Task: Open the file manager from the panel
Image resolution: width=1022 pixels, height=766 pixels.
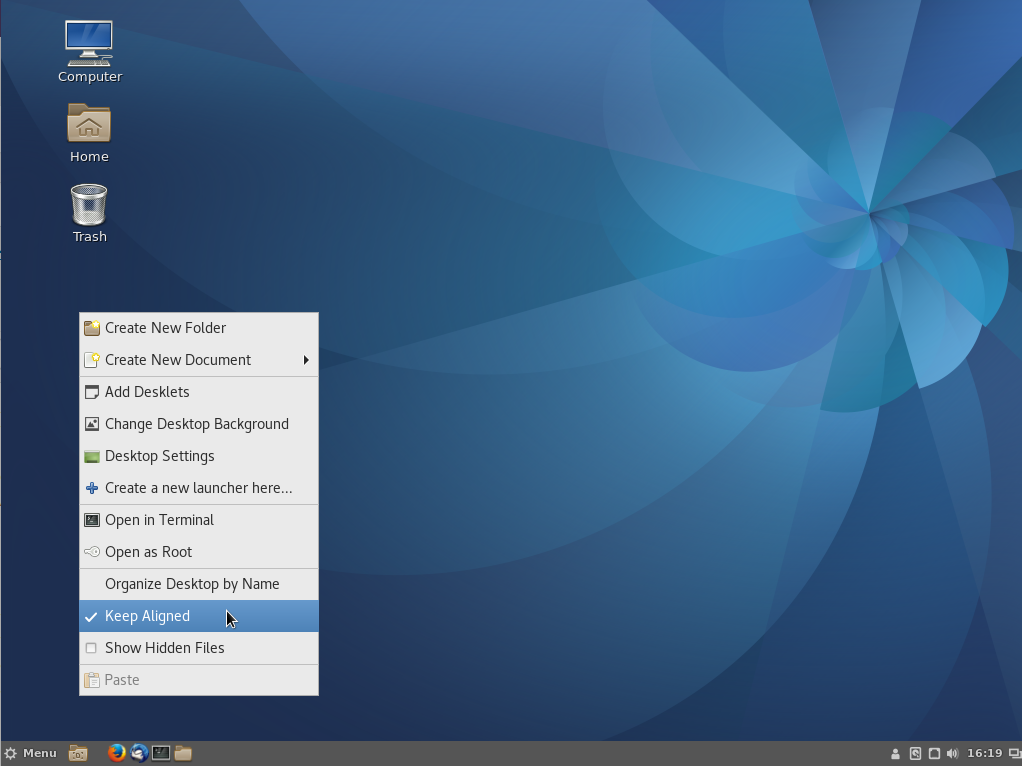Action: (x=183, y=752)
